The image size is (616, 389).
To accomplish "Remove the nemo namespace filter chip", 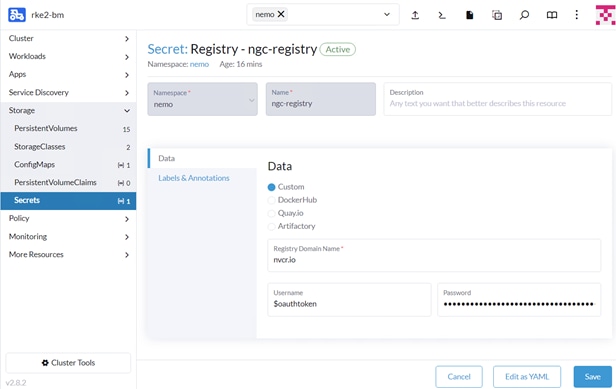I will point(281,14).
